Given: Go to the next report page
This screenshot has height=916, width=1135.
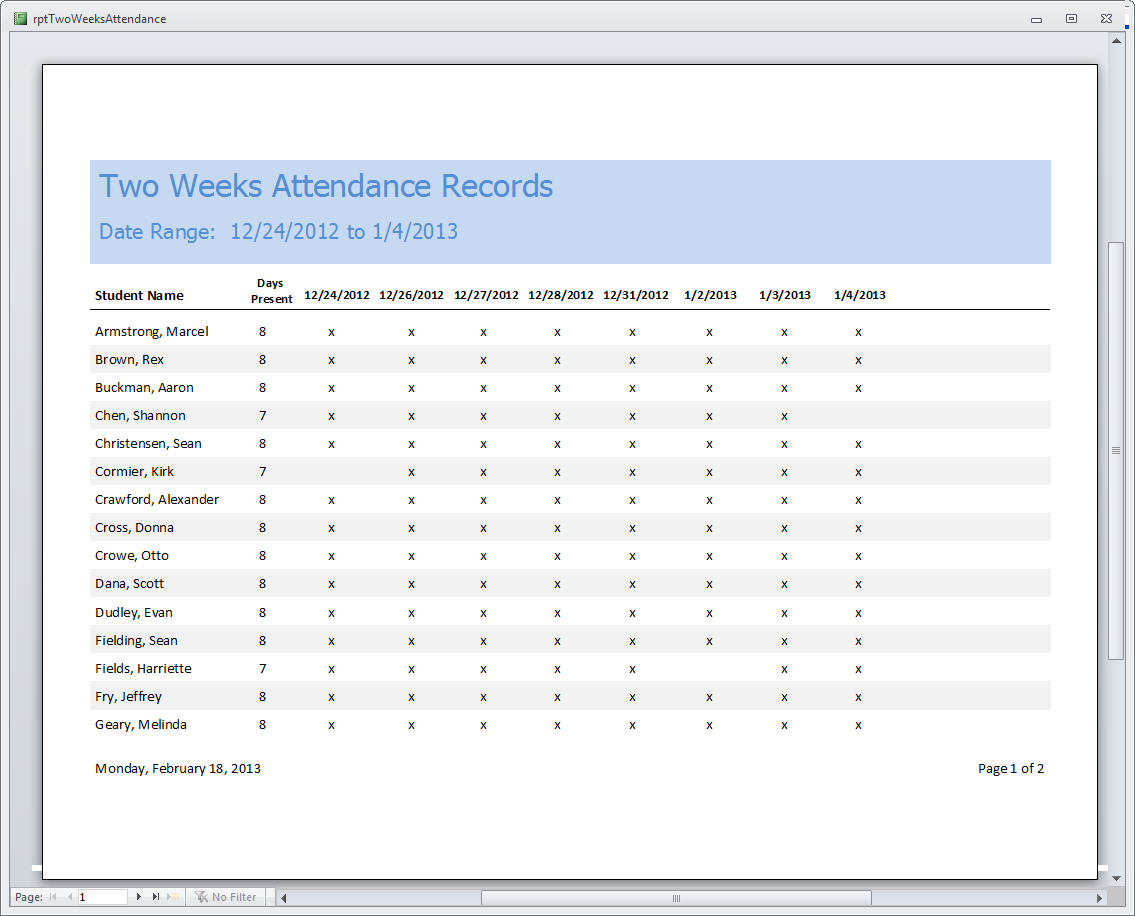Looking at the screenshot, I should point(139,896).
